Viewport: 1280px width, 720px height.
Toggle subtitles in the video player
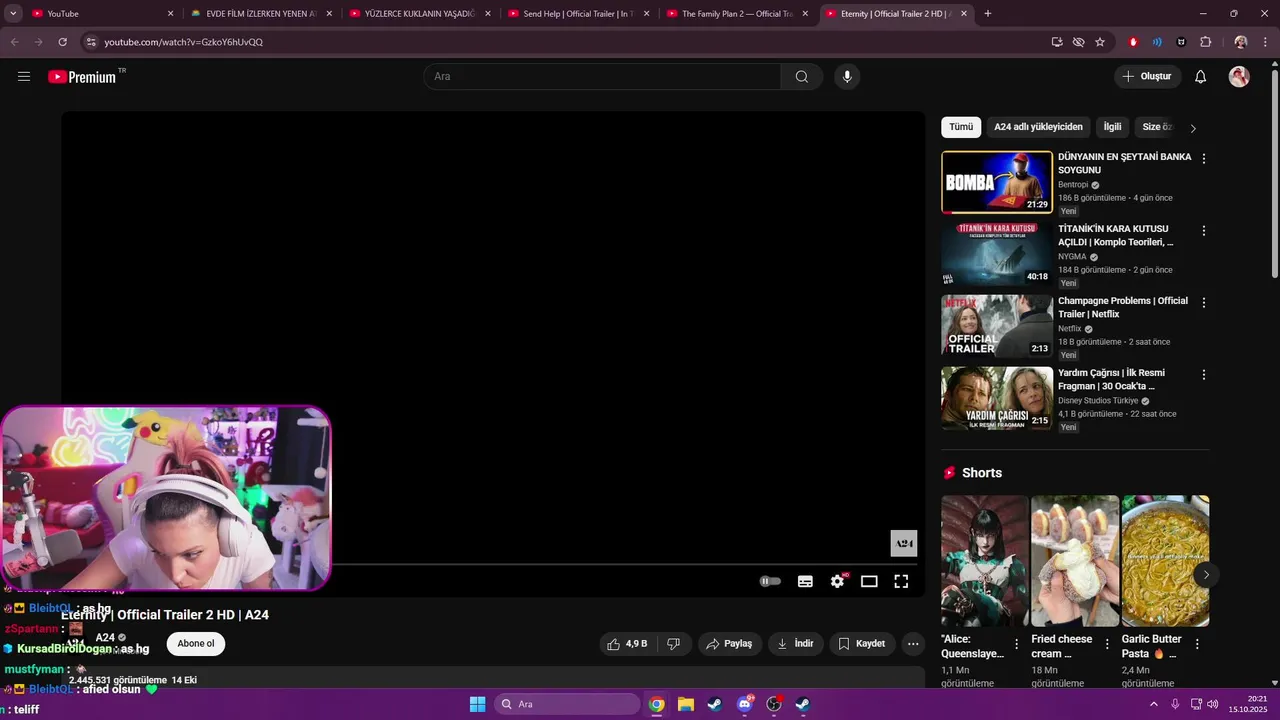805,581
